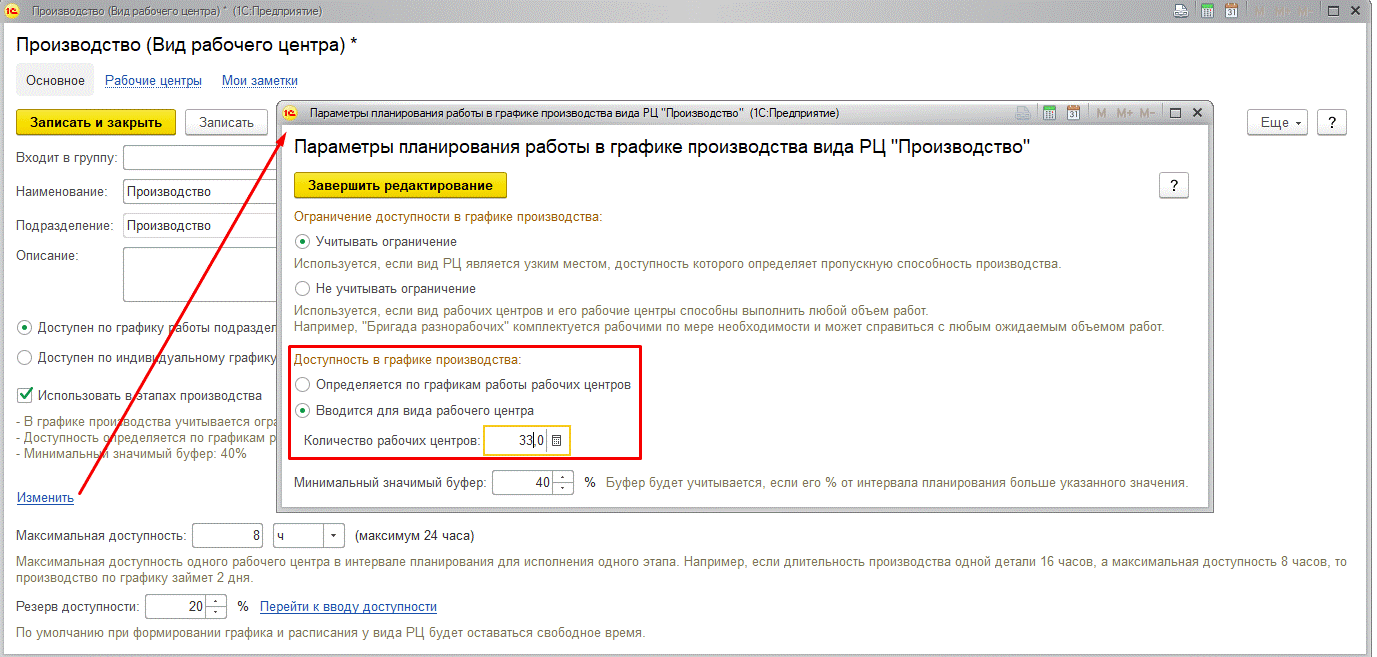Open the Еще dropdown menu
This screenshot has height=657, width=1377.
(x=1277, y=121)
